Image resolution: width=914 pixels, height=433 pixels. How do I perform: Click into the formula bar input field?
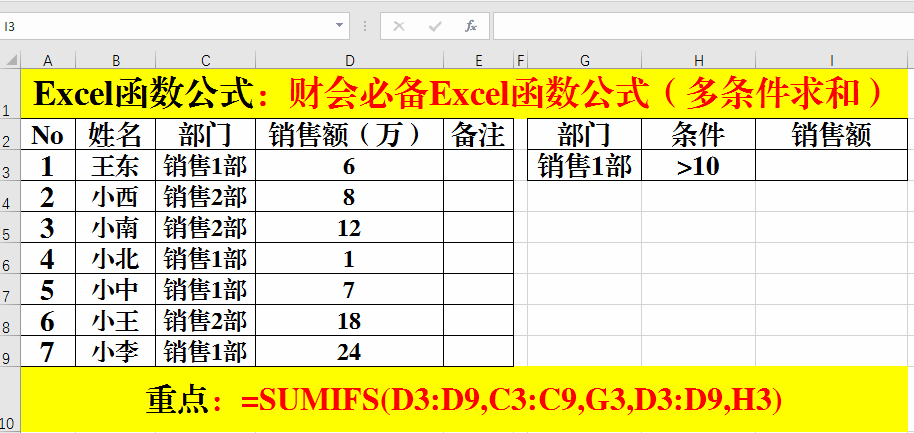pyautogui.click(x=704, y=26)
